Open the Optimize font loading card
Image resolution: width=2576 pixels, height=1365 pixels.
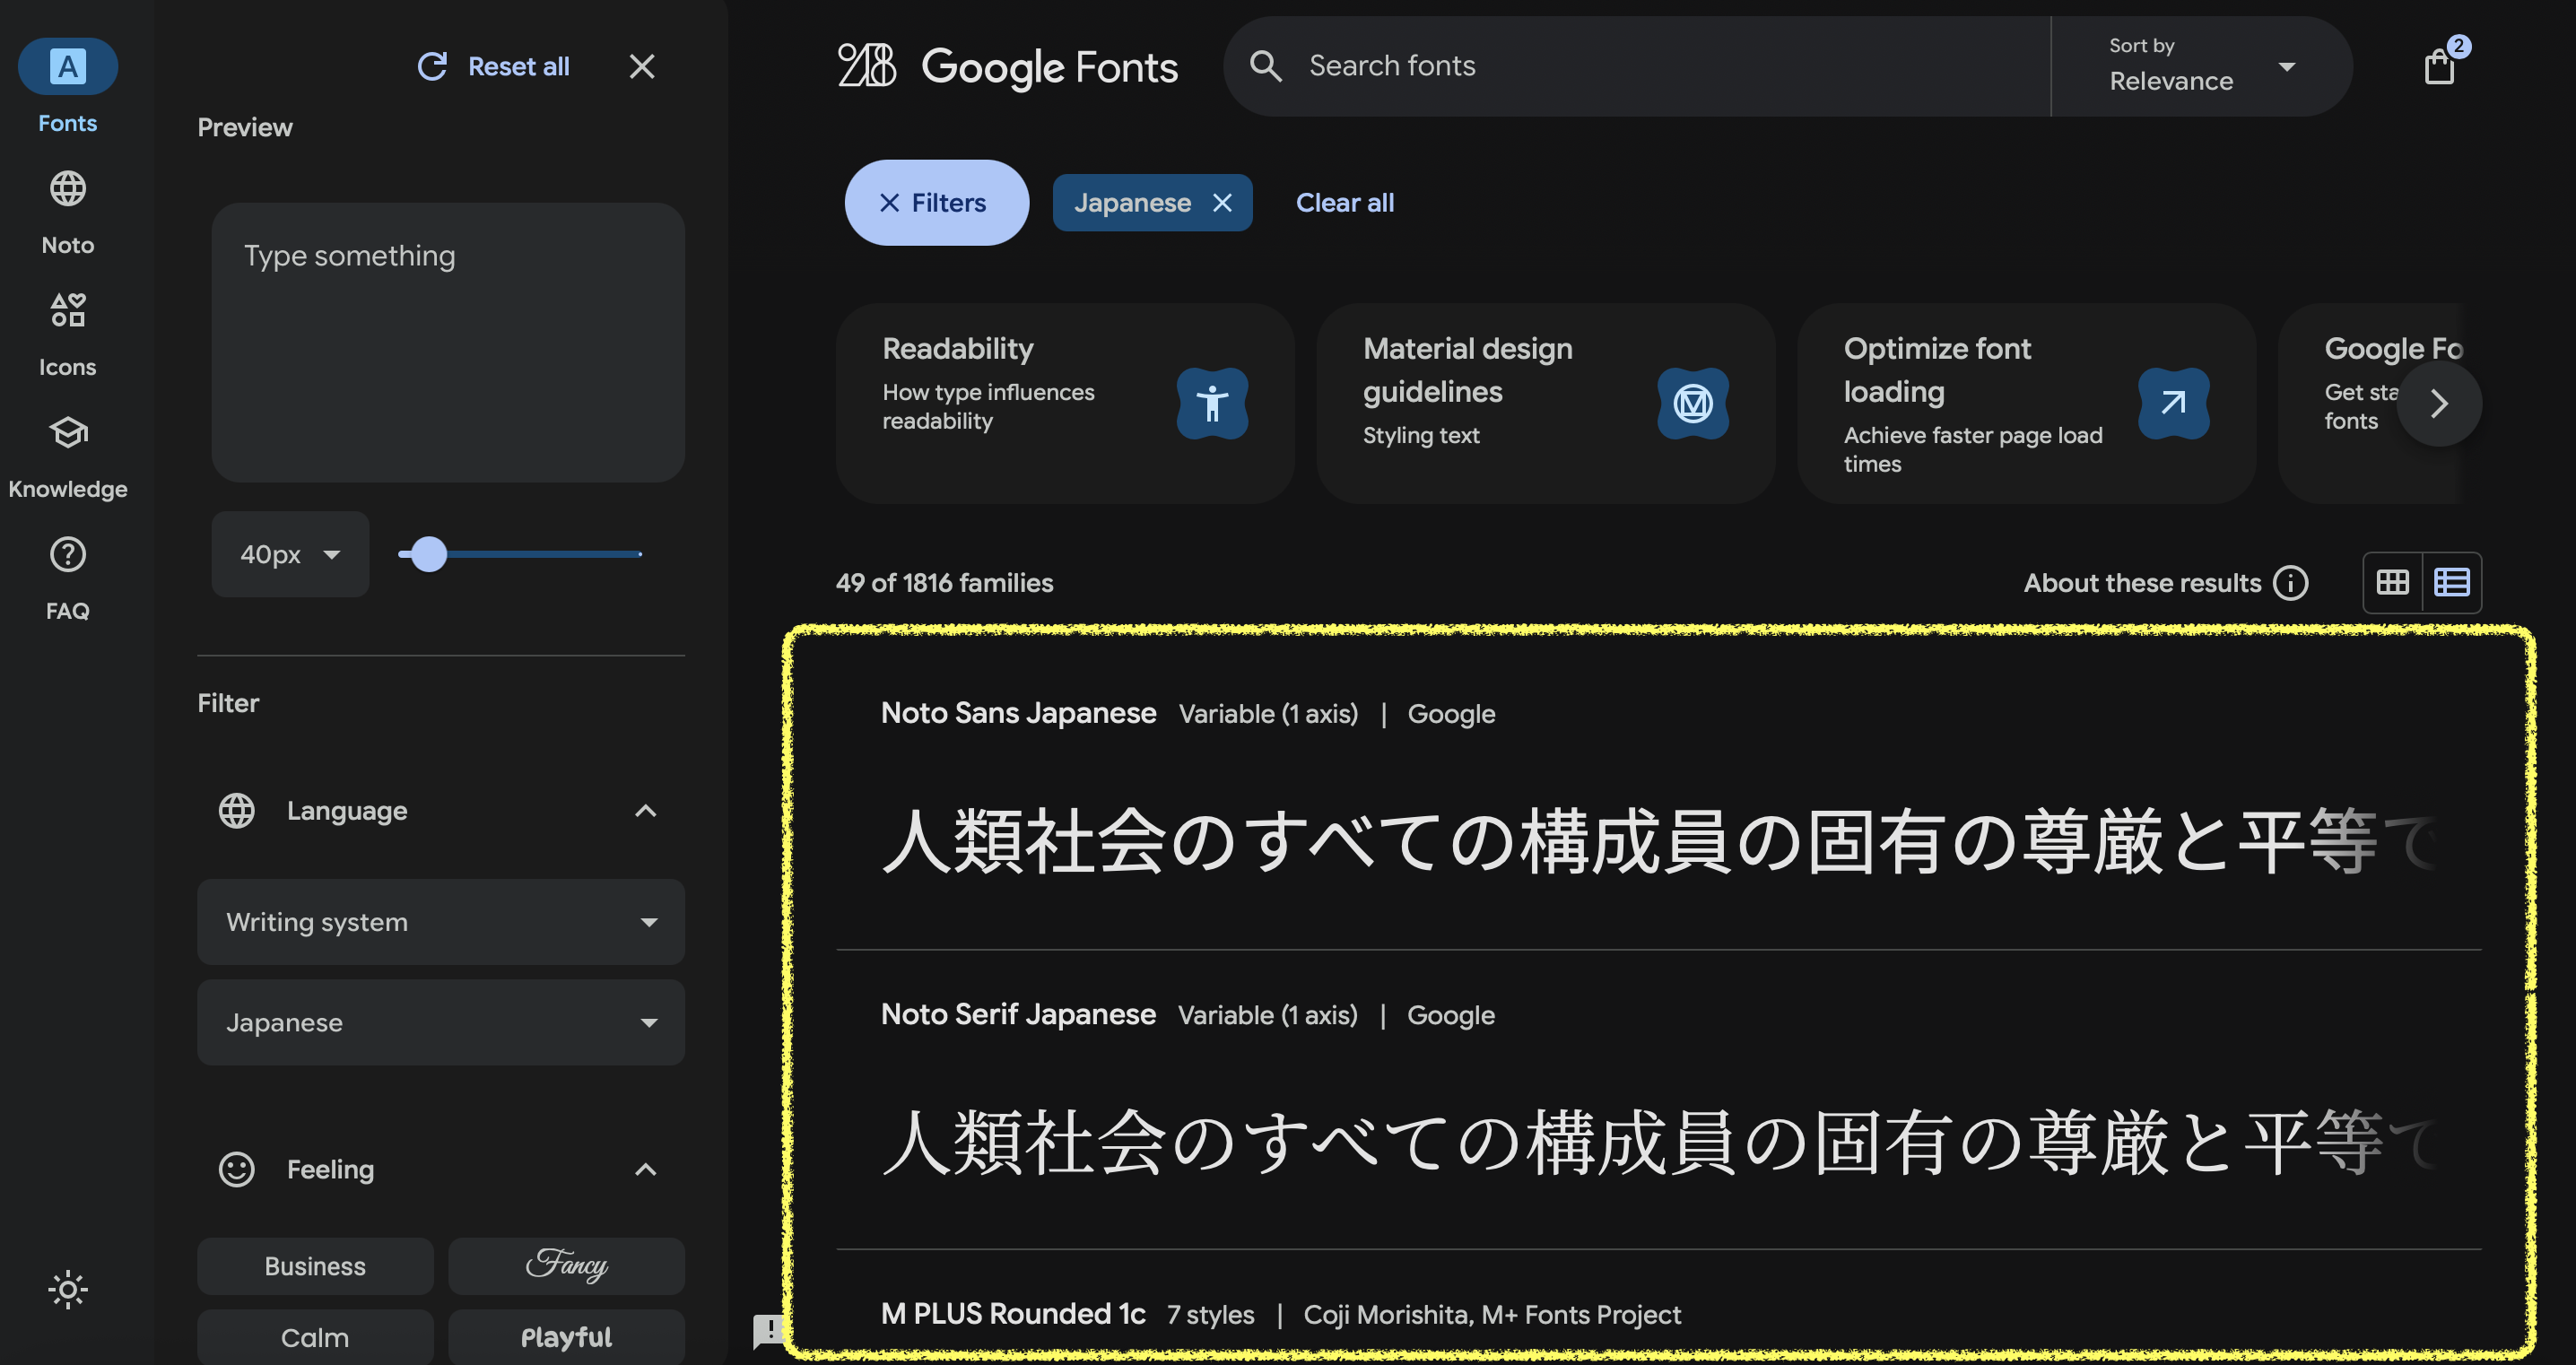(x=2026, y=403)
